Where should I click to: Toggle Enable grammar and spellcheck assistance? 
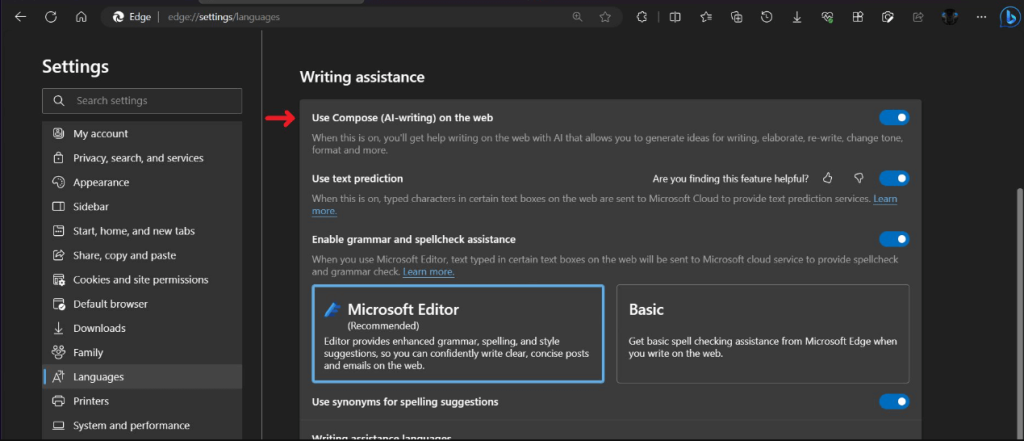pyautogui.click(x=894, y=239)
